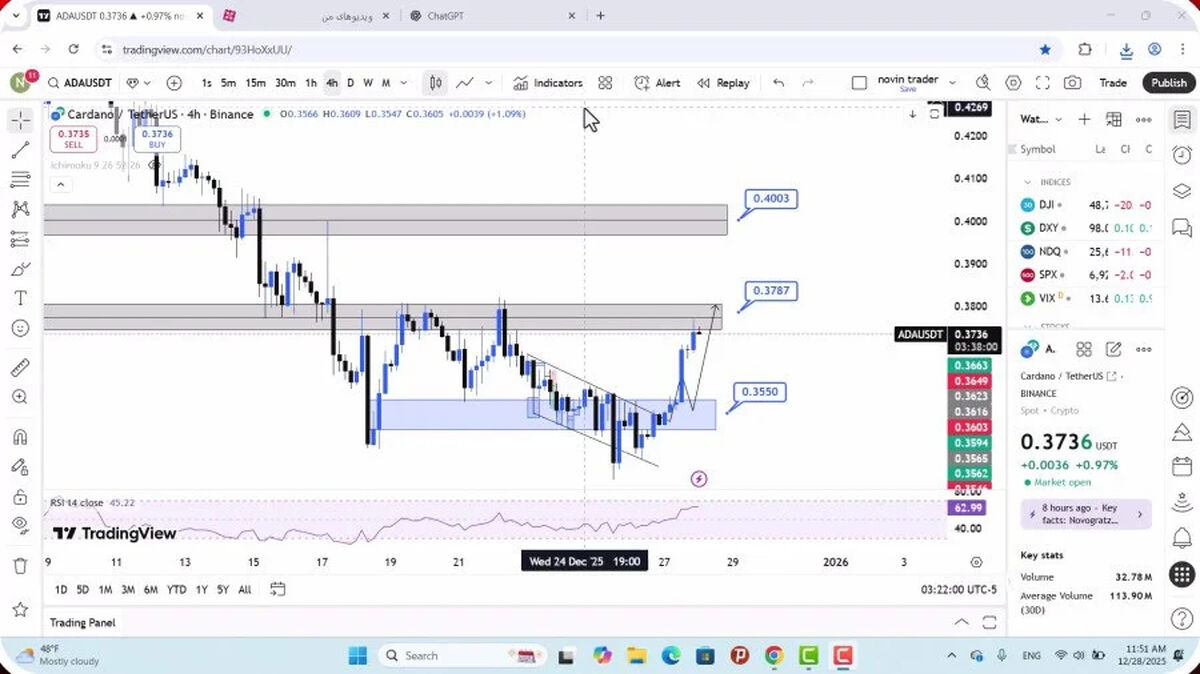Click the 0.3736 BUY button
The height and width of the screenshot is (674, 1200).
tap(157, 139)
